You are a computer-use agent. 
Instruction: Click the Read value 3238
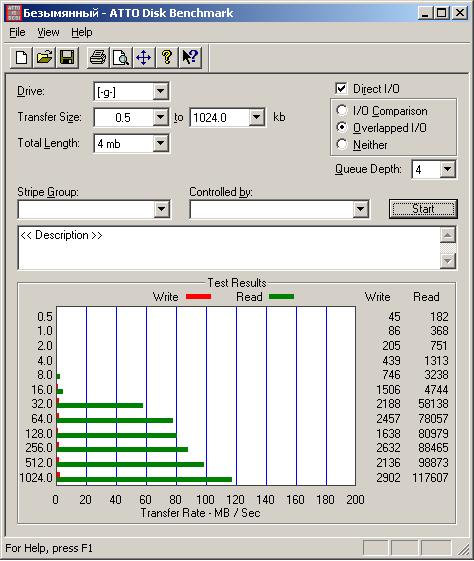(x=436, y=375)
